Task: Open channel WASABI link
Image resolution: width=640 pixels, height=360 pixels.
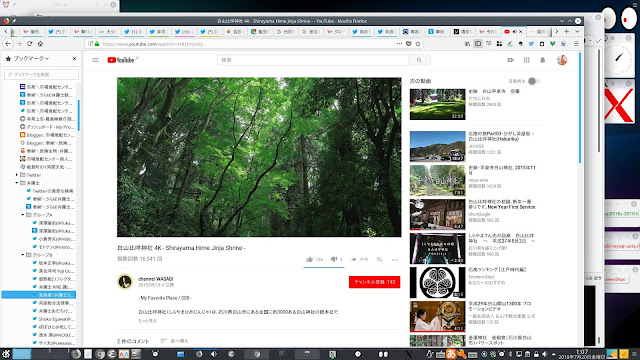Action: point(156,279)
